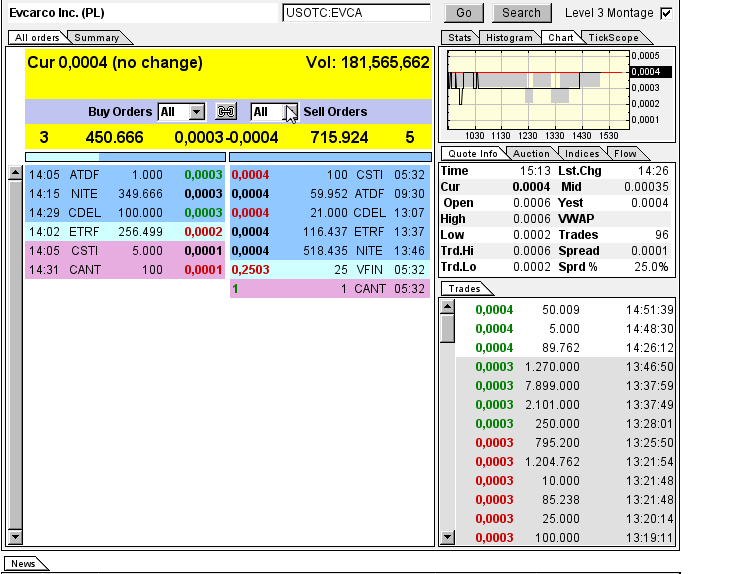Screen dimensions: 745x574
Task: Click the Trades count value 96
Action: (x=661, y=235)
